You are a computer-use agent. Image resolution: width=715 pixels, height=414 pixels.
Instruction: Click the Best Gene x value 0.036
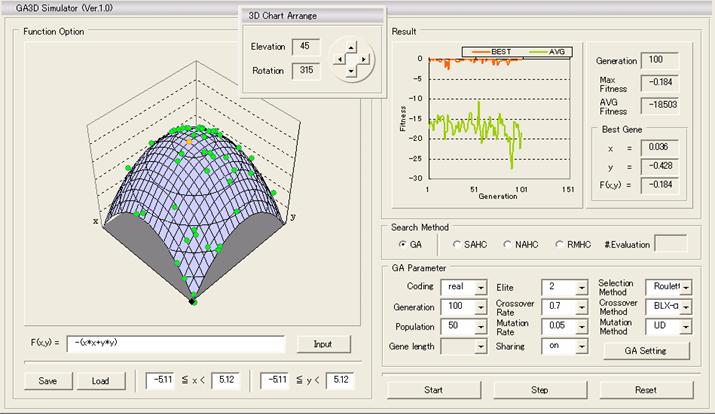click(659, 147)
